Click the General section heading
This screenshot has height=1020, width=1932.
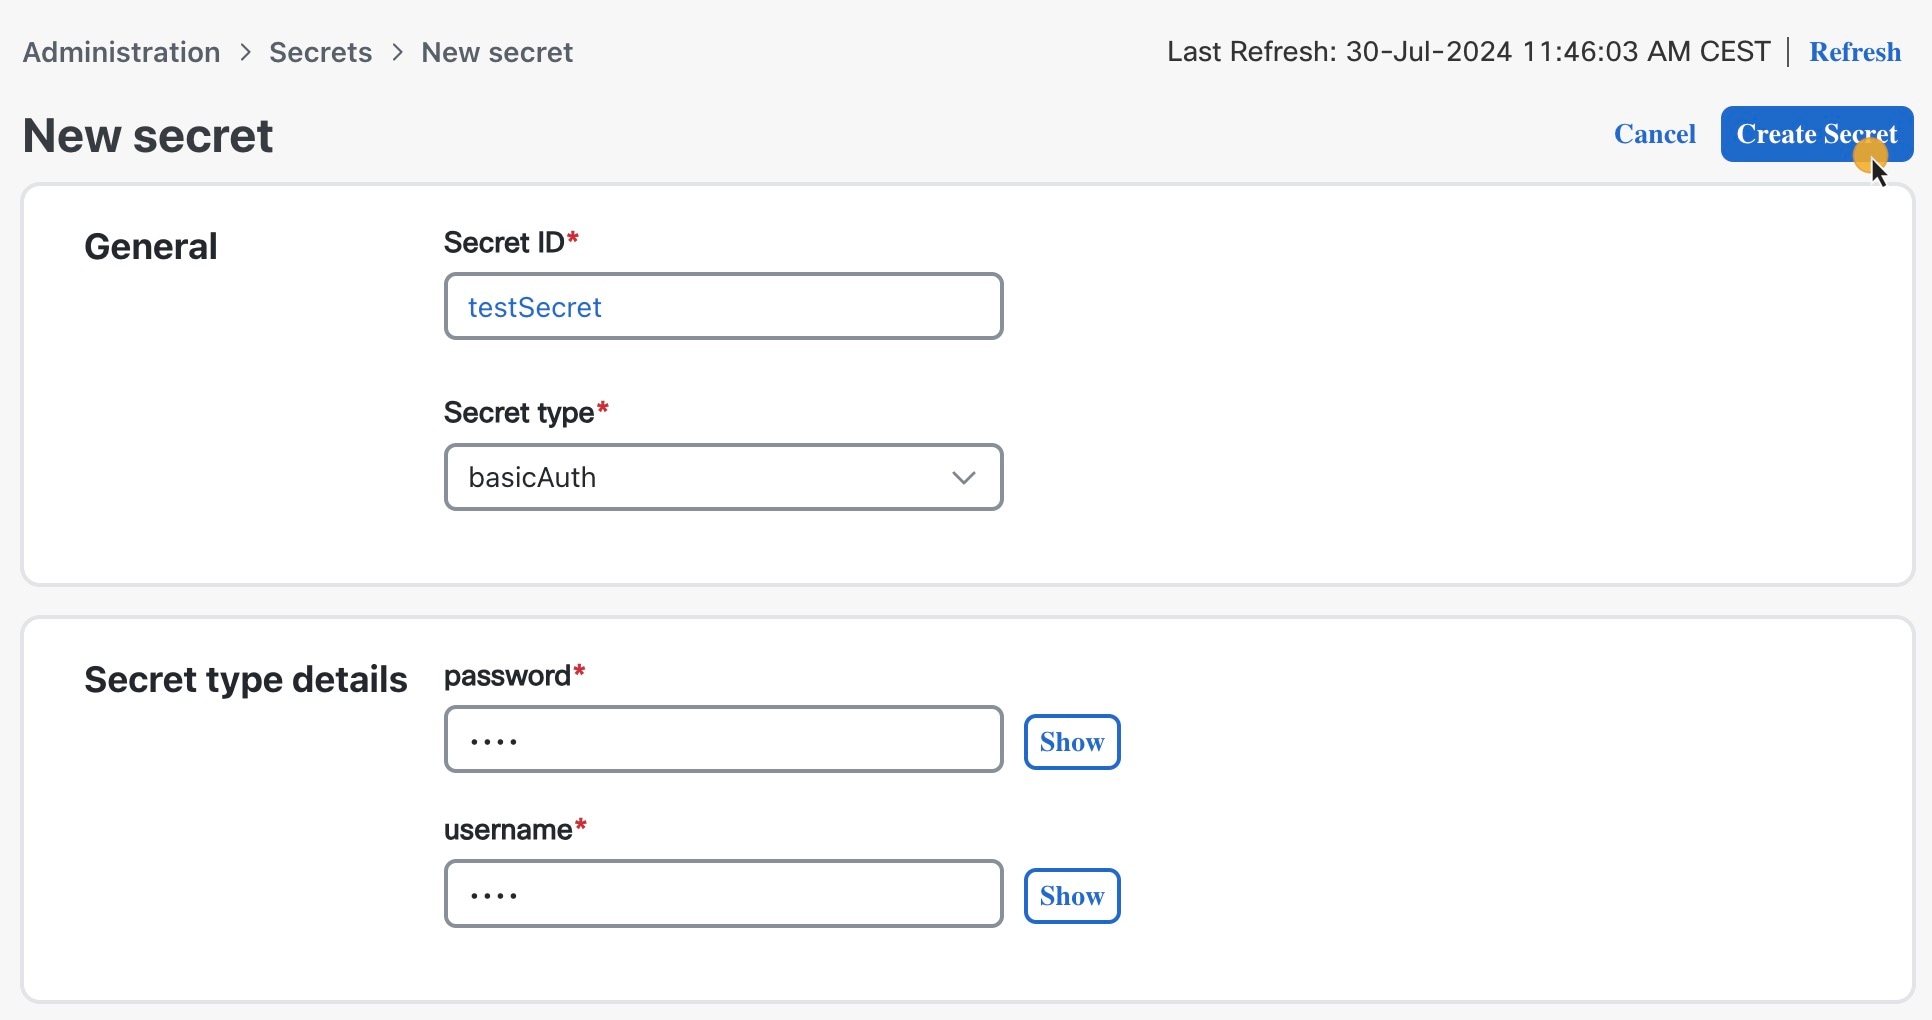tap(150, 246)
